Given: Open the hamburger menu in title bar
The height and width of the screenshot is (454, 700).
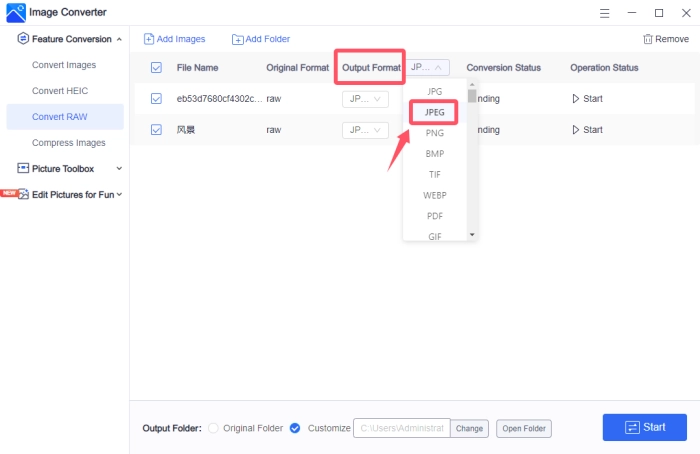Looking at the screenshot, I should [x=606, y=13].
